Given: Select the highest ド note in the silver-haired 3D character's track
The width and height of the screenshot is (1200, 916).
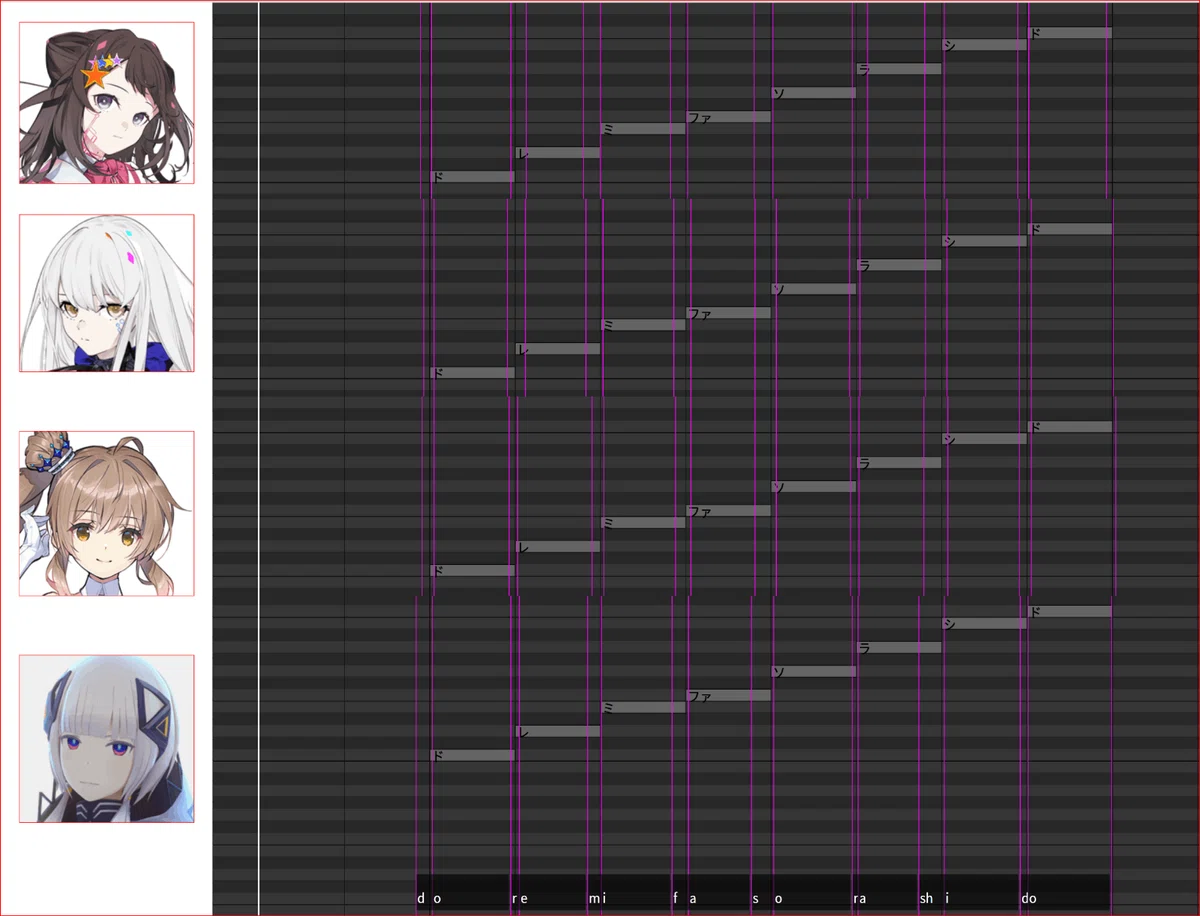Looking at the screenshot, I should tap(1070, 612).
